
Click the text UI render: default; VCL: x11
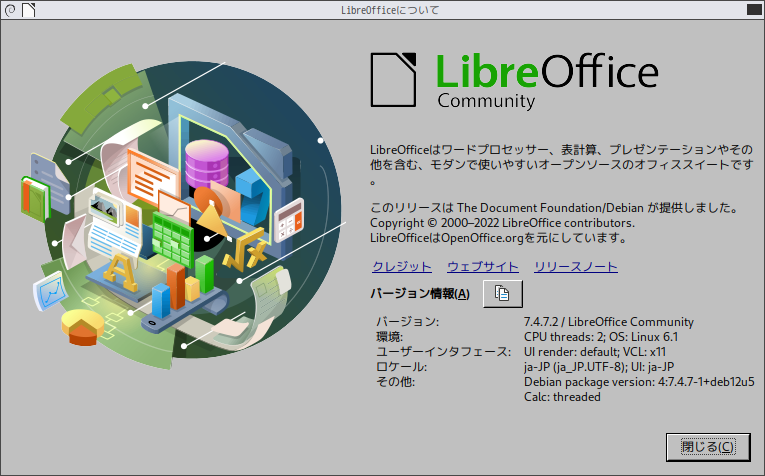pyautogui.click(x=595, y=352)
